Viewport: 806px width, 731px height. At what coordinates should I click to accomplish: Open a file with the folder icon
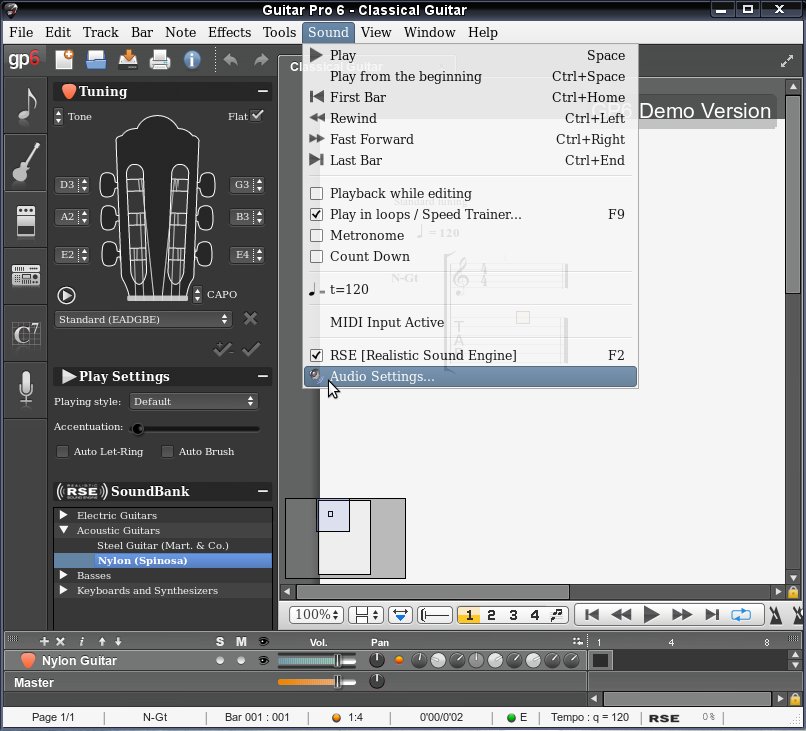click(96, 60)
